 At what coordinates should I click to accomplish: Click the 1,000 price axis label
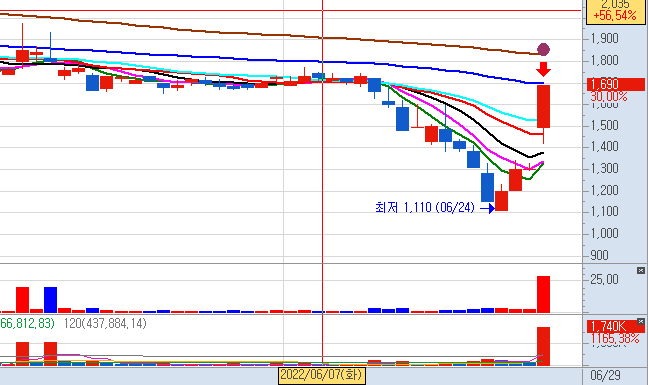pyautogui.click(x=605, y=233)
